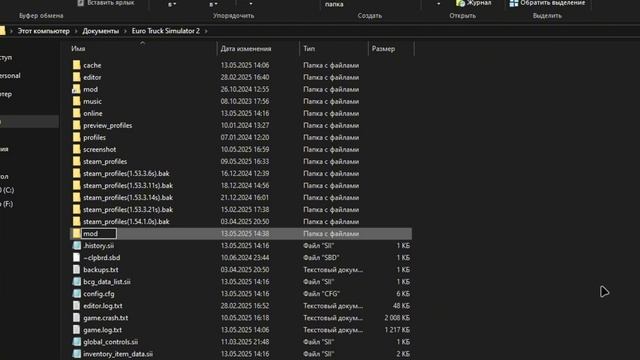Select the screenshot folder icon

pos(76,149)
